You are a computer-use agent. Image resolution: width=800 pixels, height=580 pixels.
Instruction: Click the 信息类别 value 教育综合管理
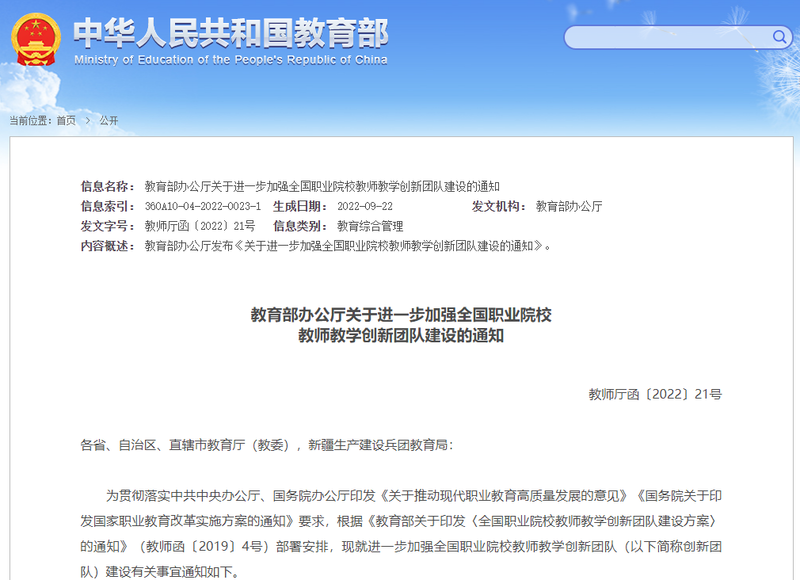click(x=370, y=226)
